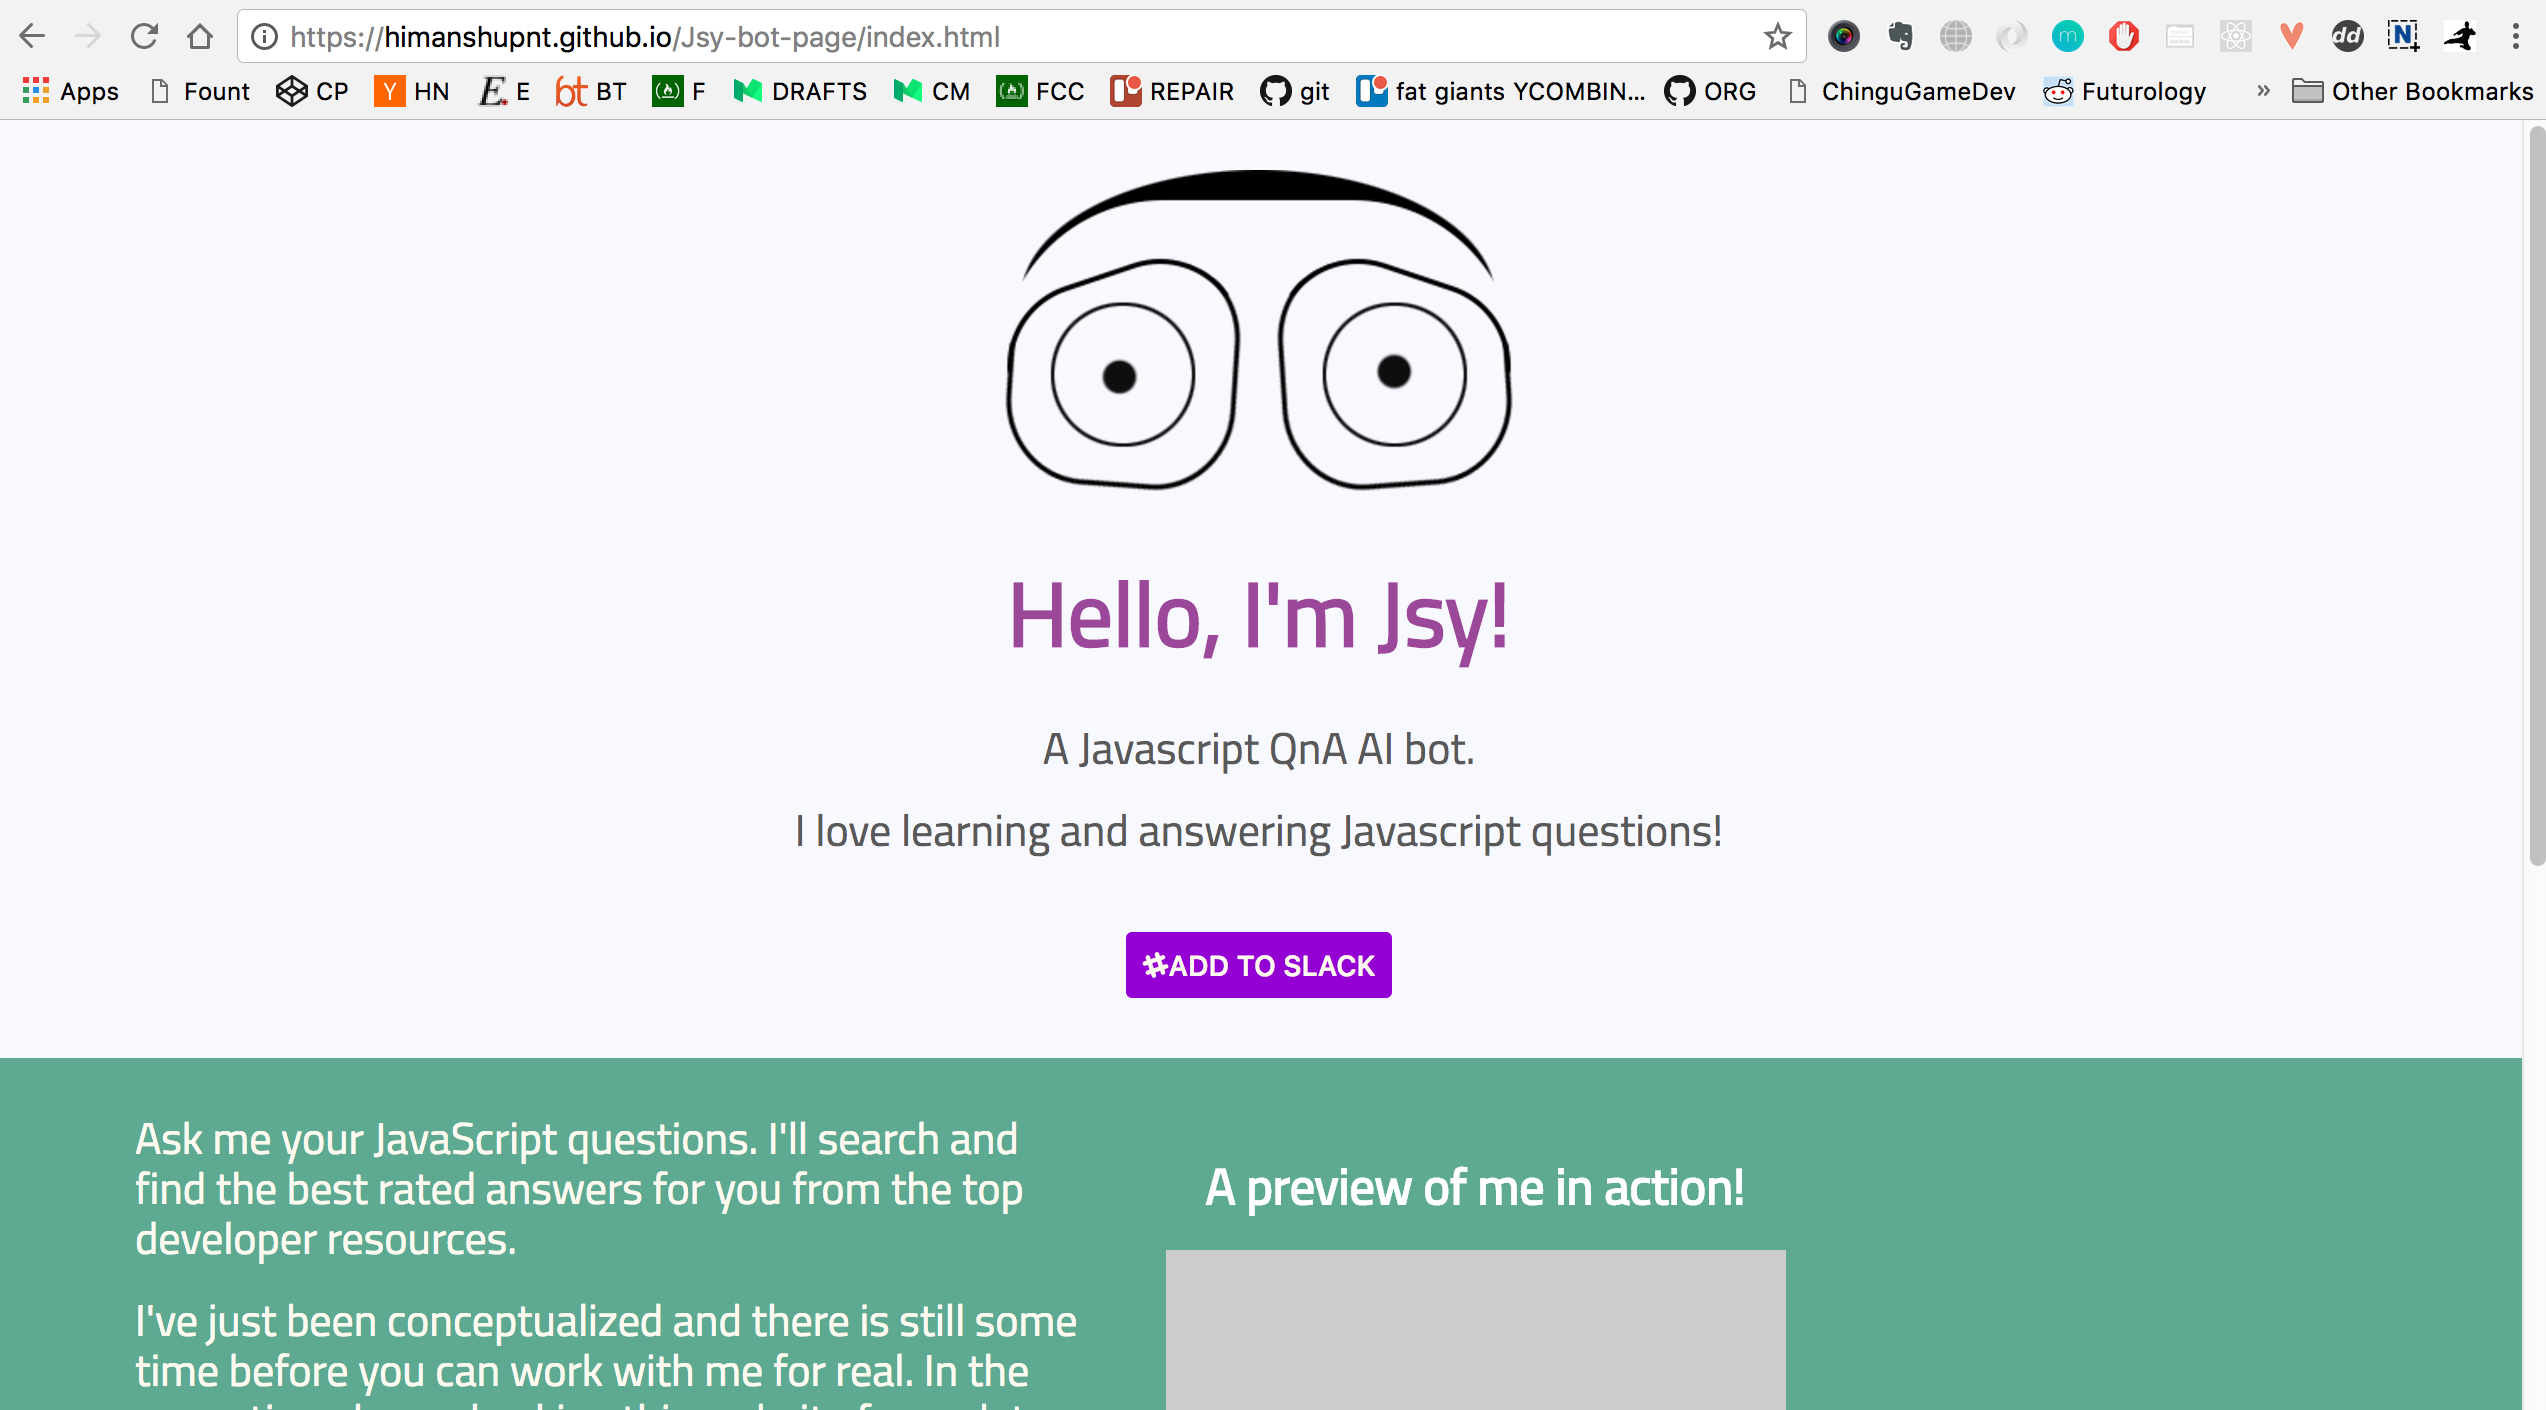Go back to the previous page
Screen dimensions: 2546x1410
click(x=32, y=37)
